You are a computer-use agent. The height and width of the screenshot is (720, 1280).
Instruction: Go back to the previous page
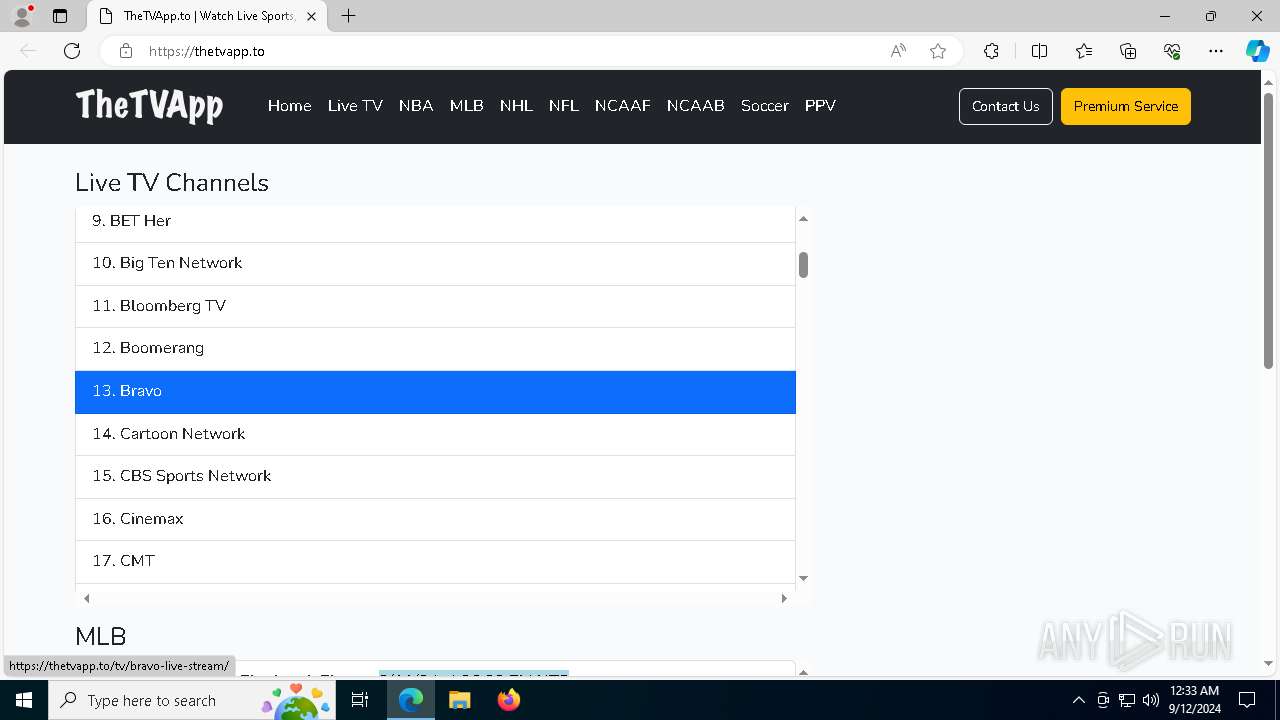point(28,51)
